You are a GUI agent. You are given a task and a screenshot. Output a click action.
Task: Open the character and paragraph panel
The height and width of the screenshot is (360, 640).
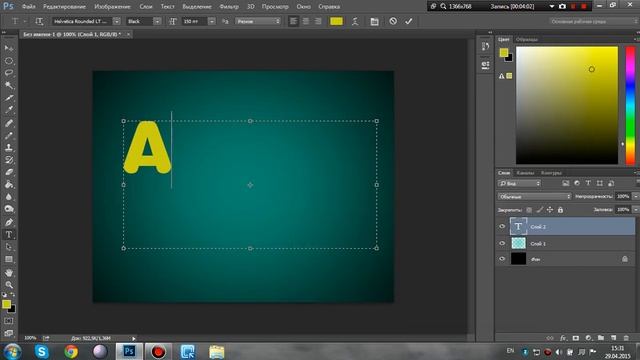point(374,21)
